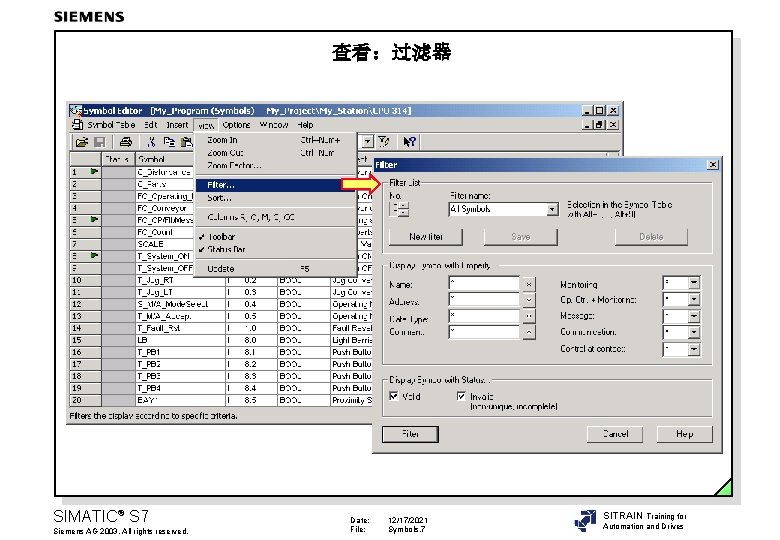Choose Zoom In from View menu
The height and width of the screenshot is (540, 780).
(x=276, y=140)
